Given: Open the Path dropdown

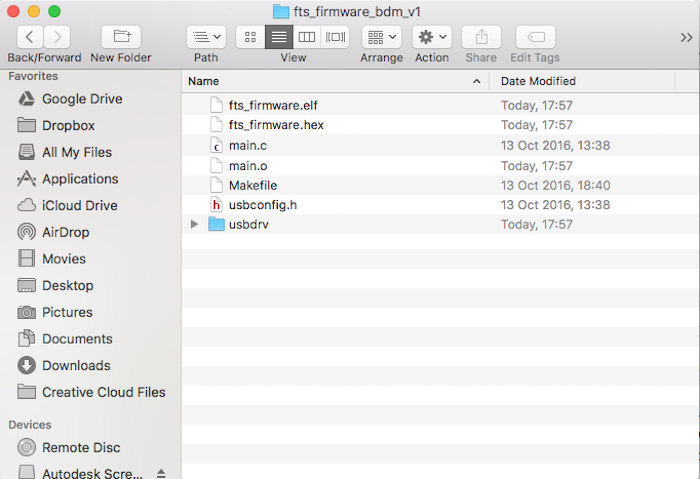Looking at the screenshot, I should [x=206, y=37].
